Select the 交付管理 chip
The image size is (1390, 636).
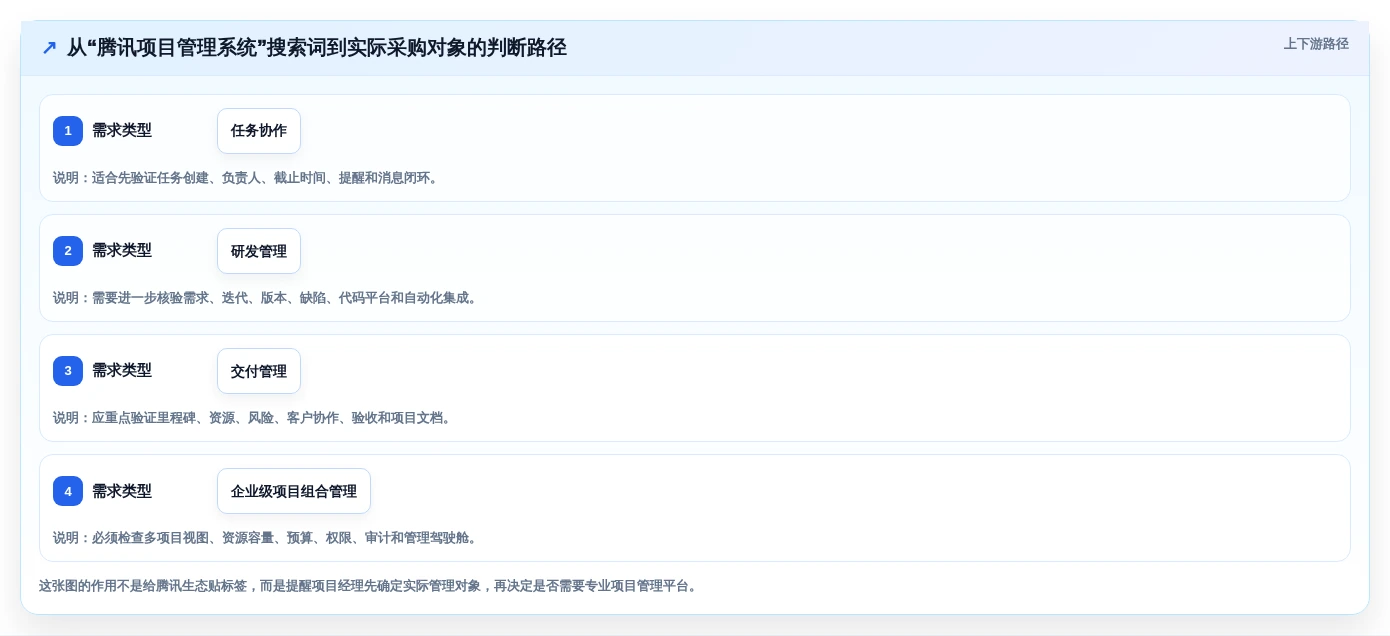coord(259,371)
